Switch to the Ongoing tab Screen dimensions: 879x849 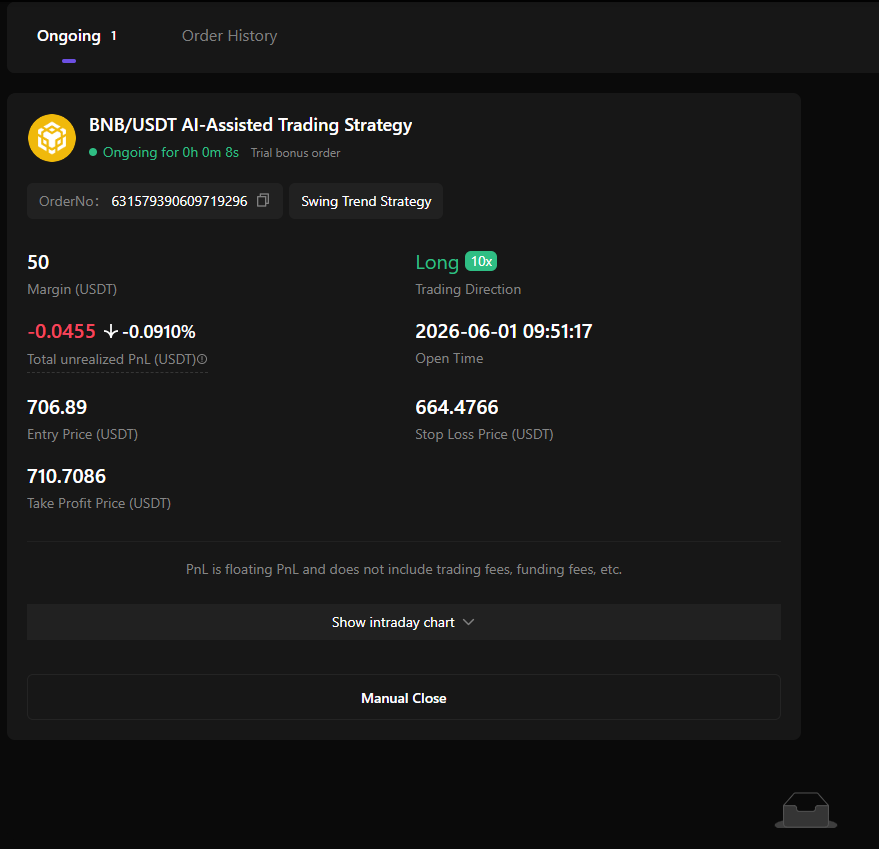pos(69,36)
